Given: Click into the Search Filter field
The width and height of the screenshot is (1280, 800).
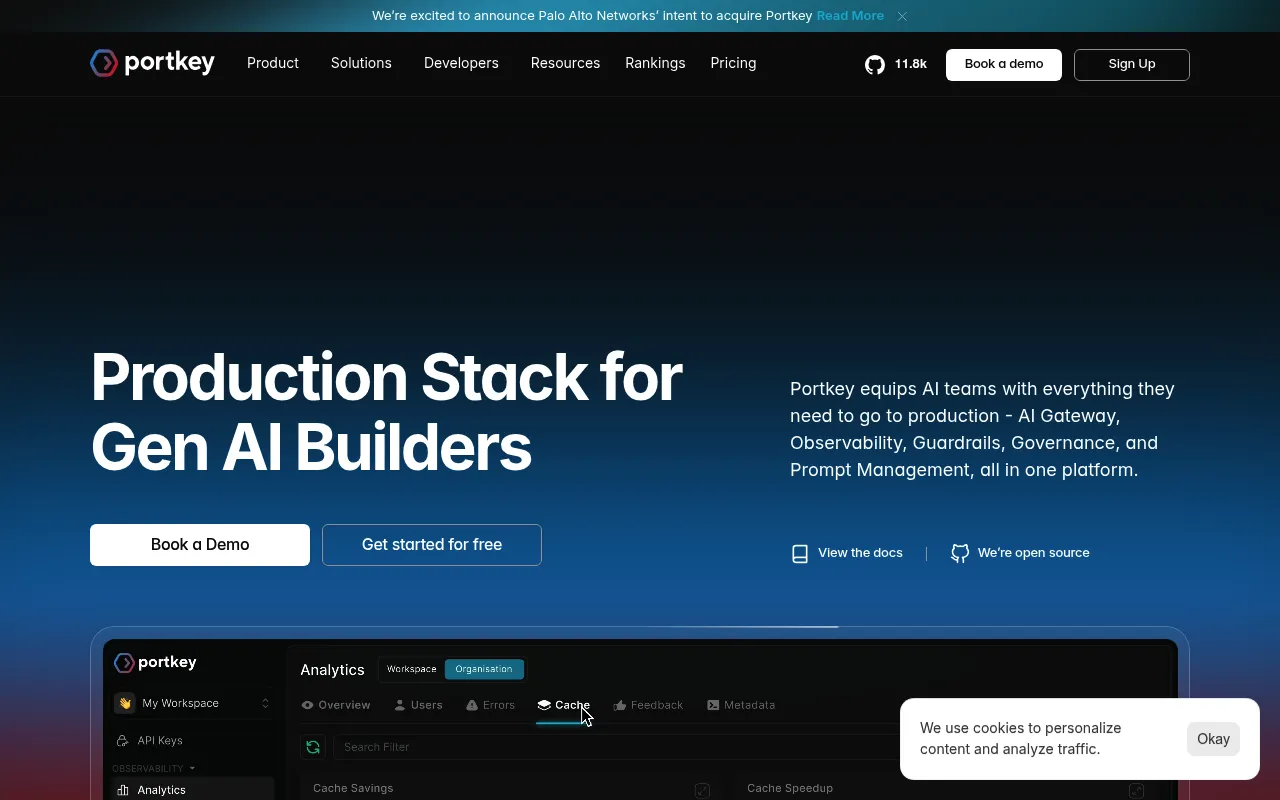Looking at the screenshot, I should pos(620,747).
